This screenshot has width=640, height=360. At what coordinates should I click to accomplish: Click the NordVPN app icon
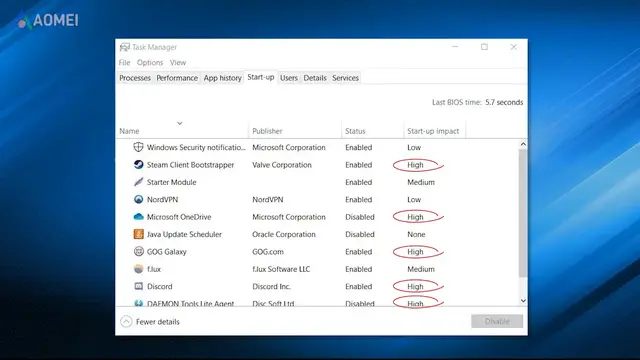coord(138,199)
